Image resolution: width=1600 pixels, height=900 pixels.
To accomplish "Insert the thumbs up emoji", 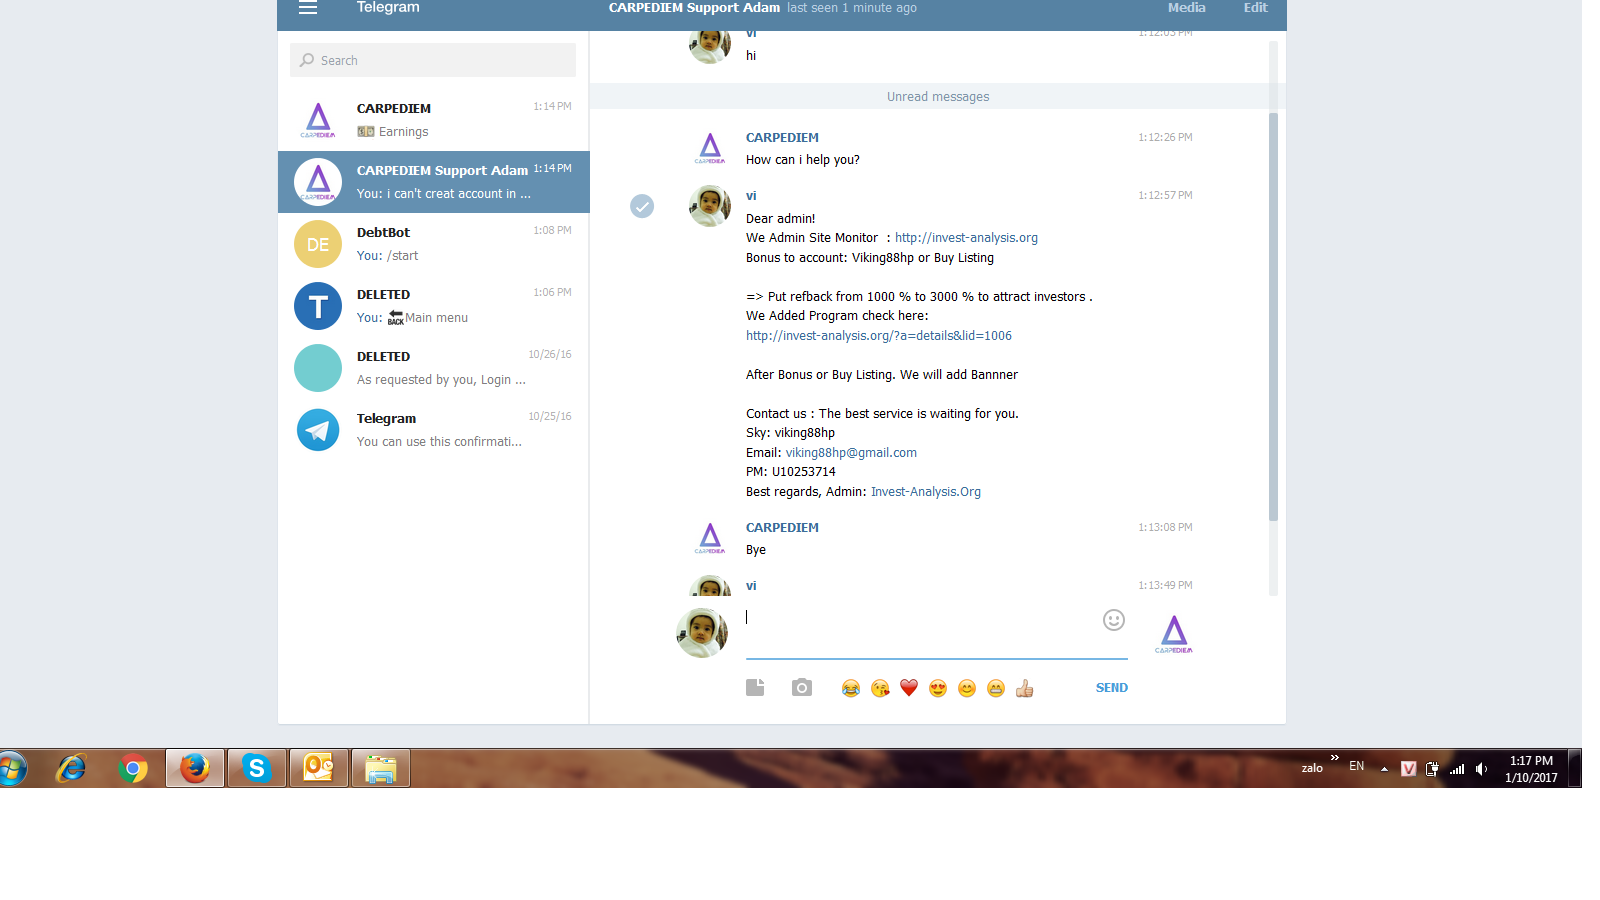I will coord(1025,688).
